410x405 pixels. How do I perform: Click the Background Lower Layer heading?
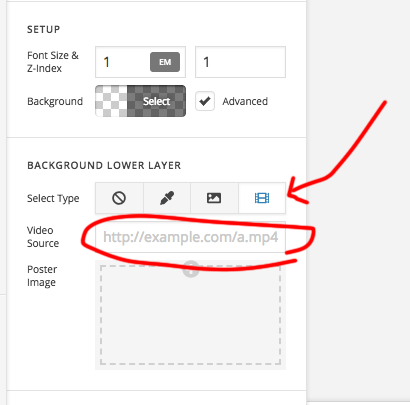[x=104, y=165]
